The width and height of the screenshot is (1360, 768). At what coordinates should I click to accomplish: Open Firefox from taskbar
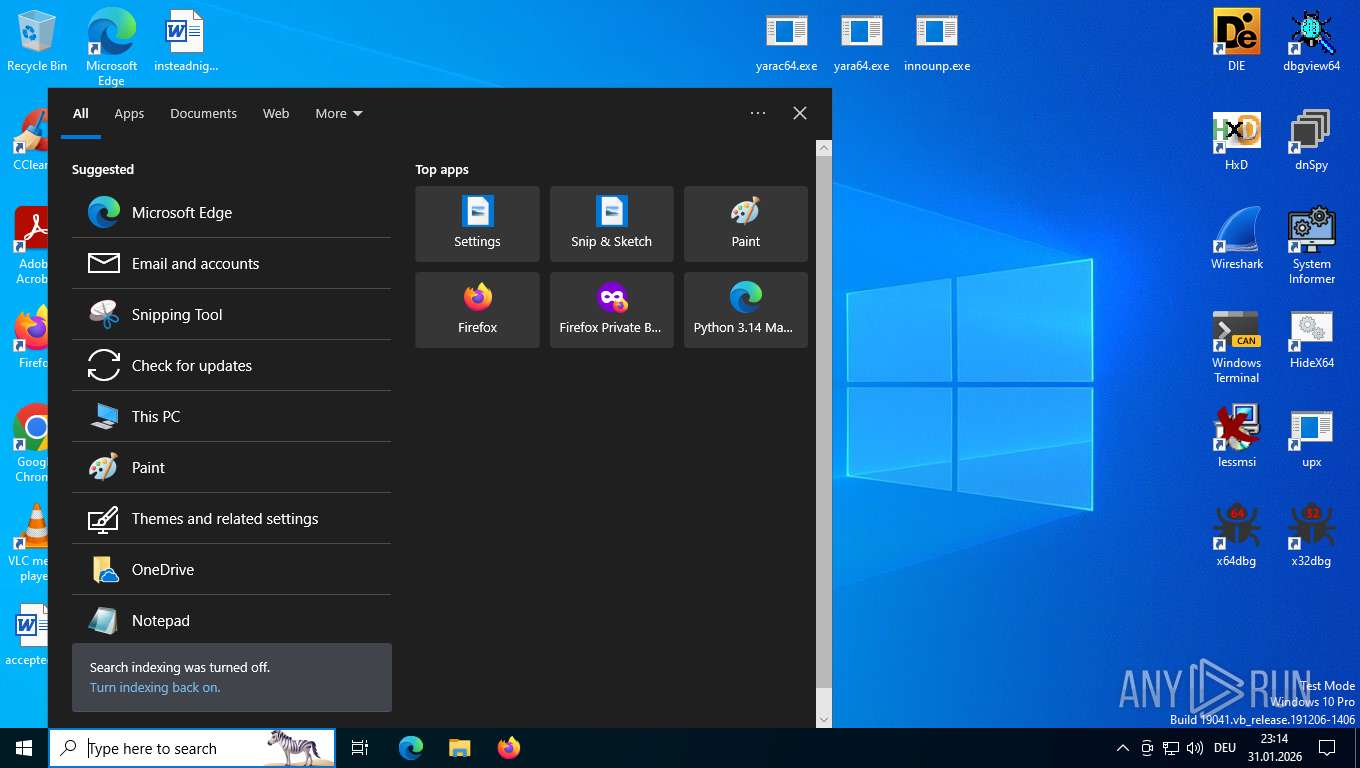[x=509, y=748]
